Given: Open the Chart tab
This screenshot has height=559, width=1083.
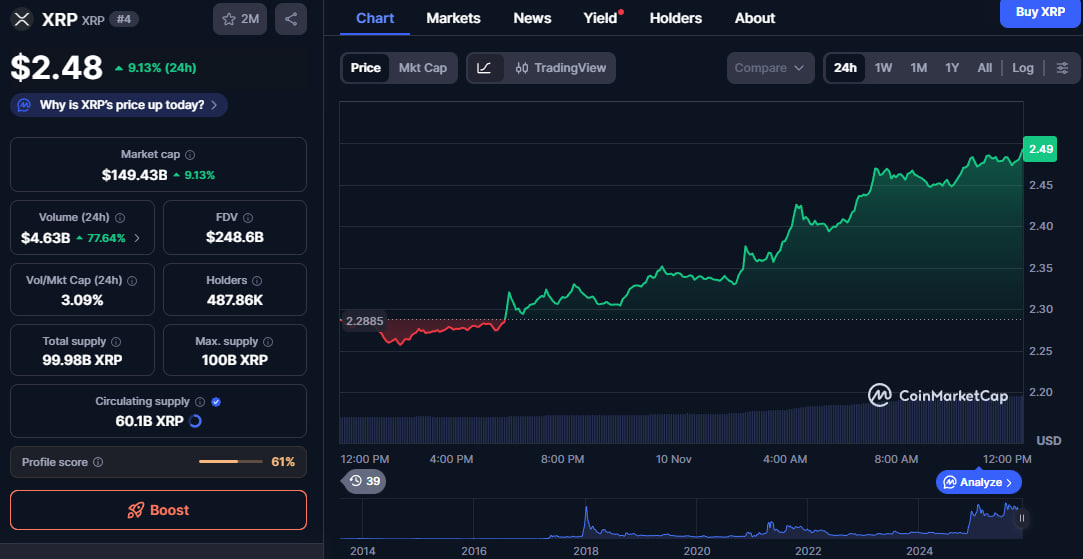Looking at the screenshot, I should (375, 19).
